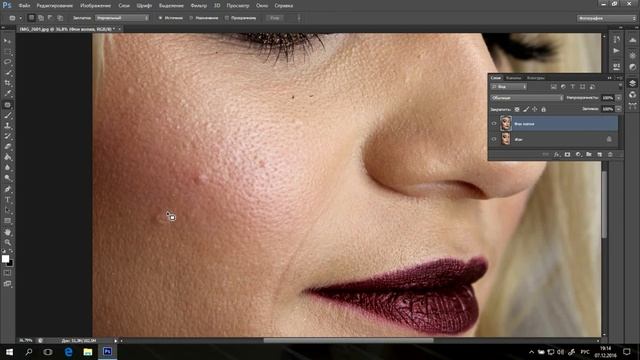Screen dimensions: 640x360
Task: Select the Type tool
Action: pyautogui.click(x=7, y=200)
